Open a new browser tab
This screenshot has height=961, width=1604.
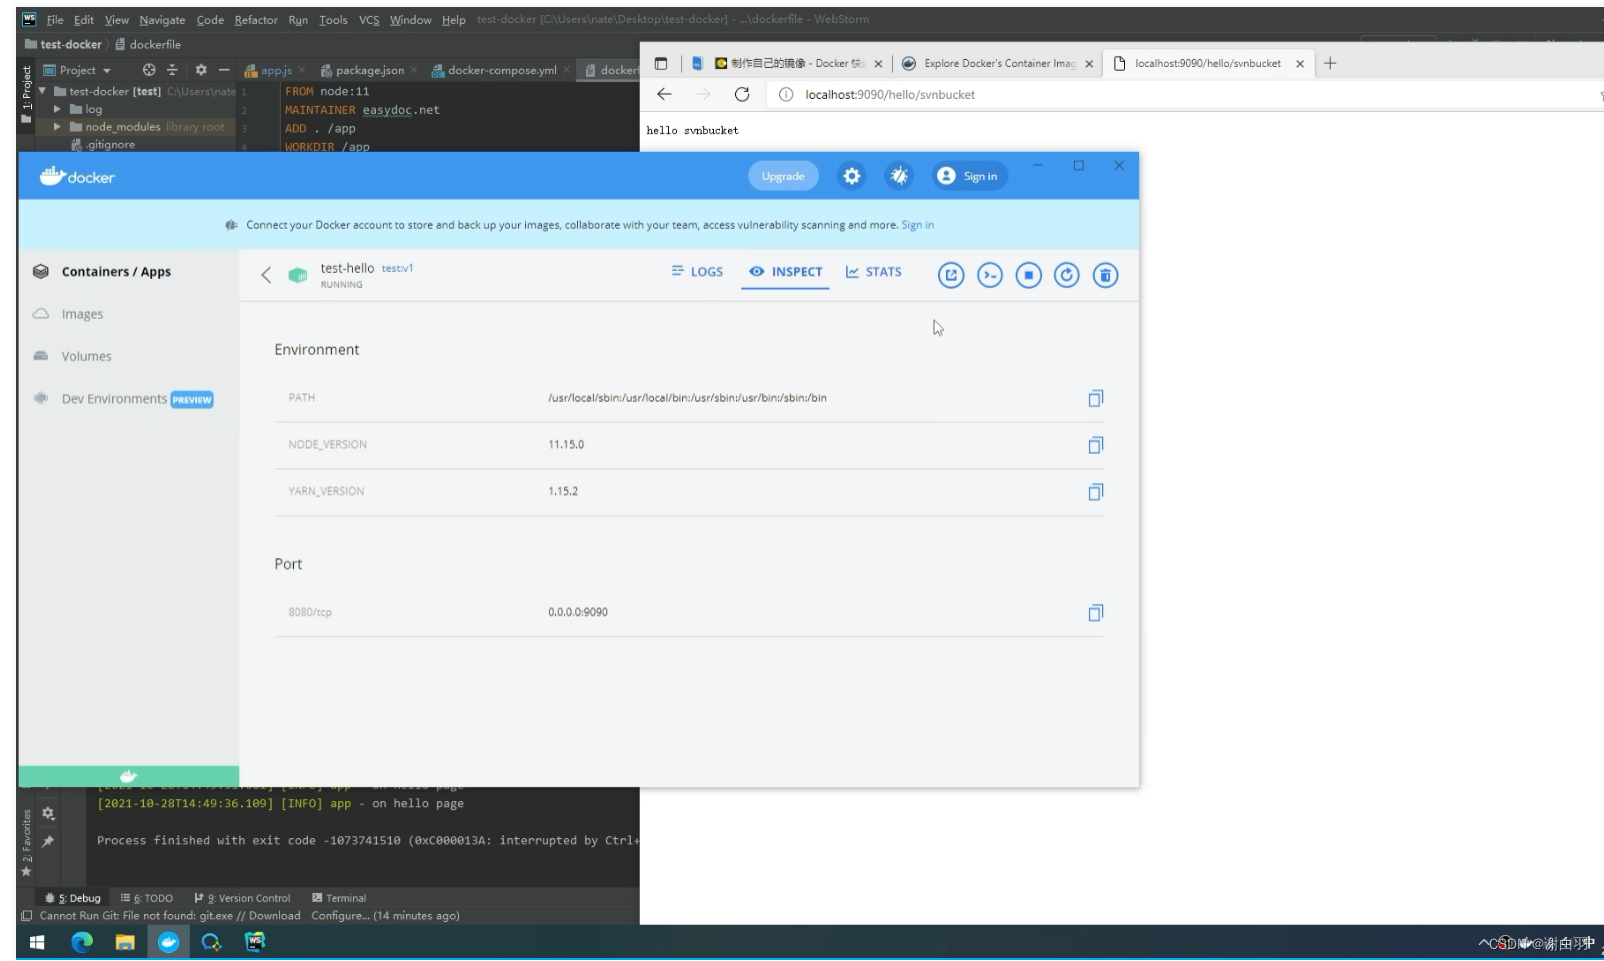[1330, 63]
